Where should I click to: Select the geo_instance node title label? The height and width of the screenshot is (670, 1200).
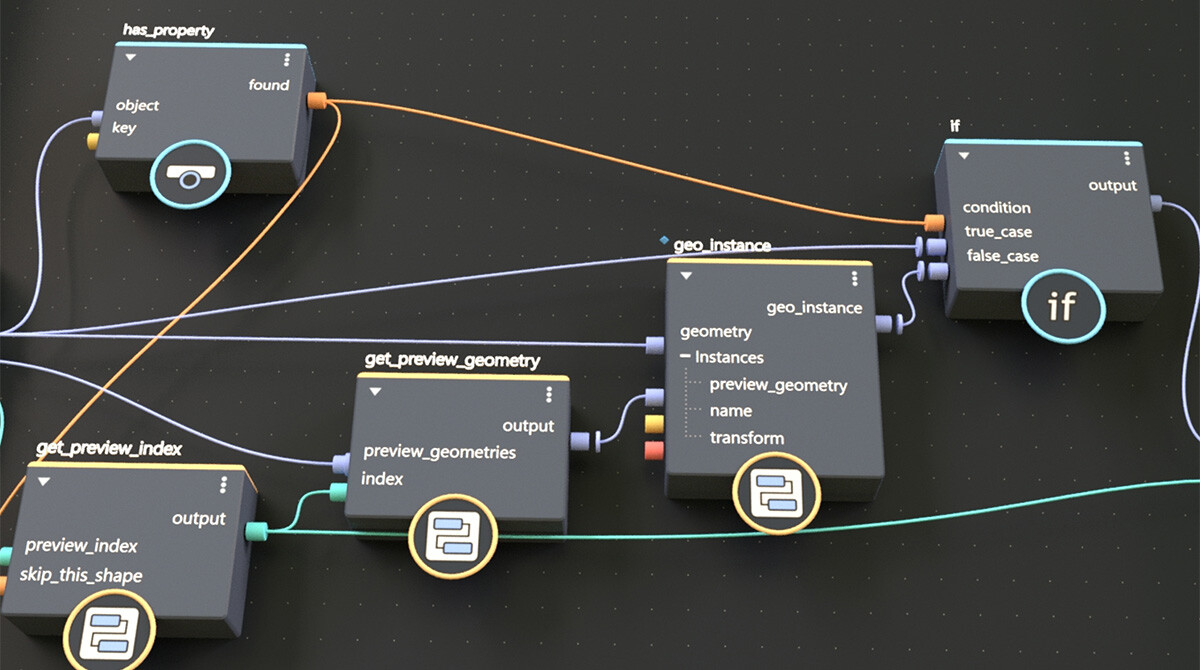(722, 245)
